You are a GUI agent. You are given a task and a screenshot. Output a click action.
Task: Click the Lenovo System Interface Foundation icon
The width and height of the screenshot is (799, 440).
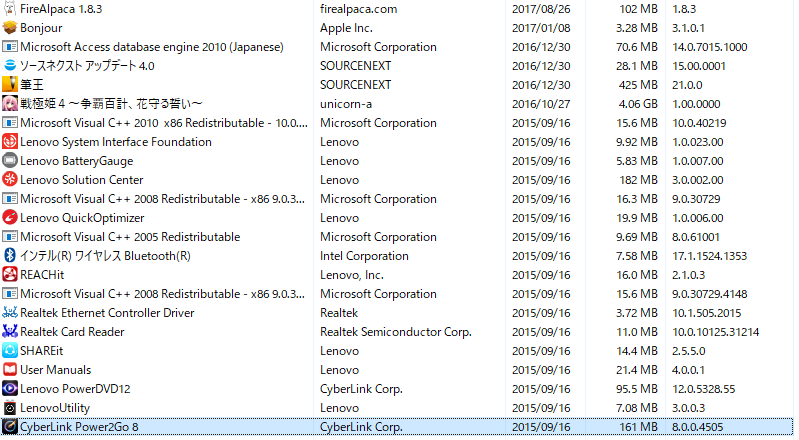click(10, 142)
